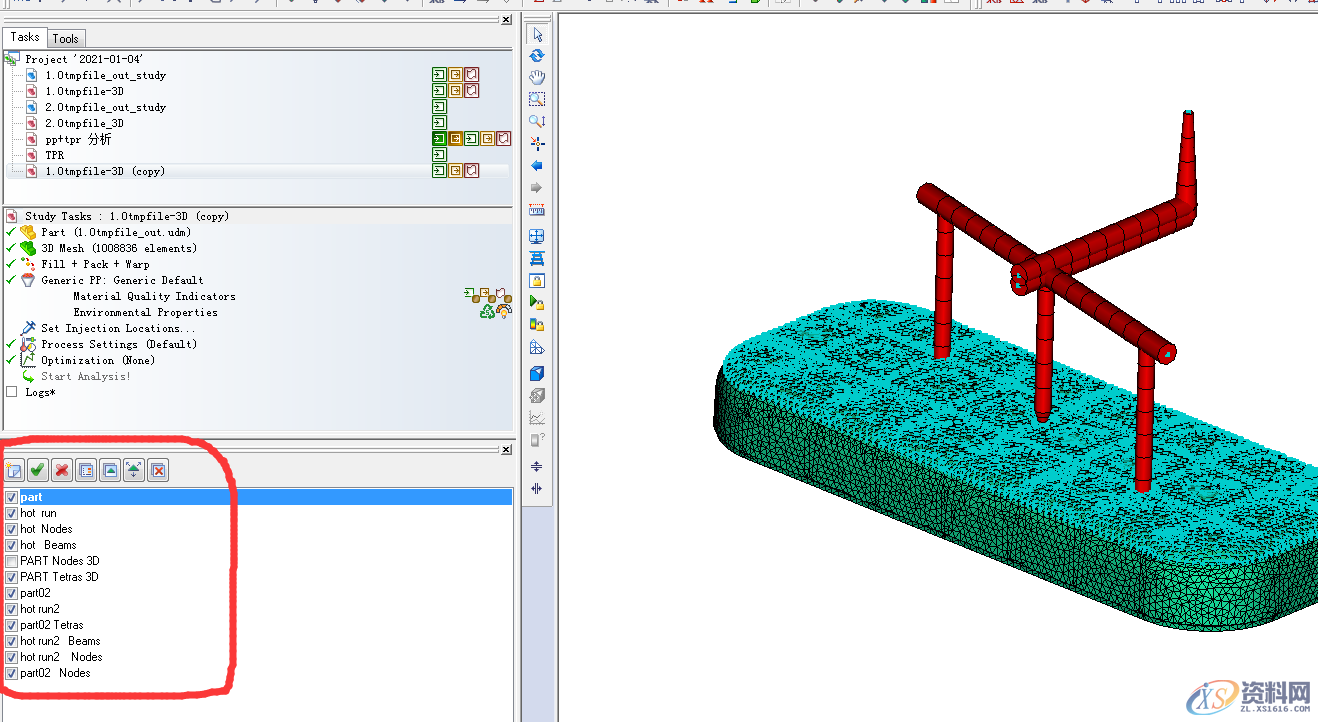Image resolution: width=1318 pixels, height=722 pixels.
Task: Select the Tasks tab
Action: point(25,38)
